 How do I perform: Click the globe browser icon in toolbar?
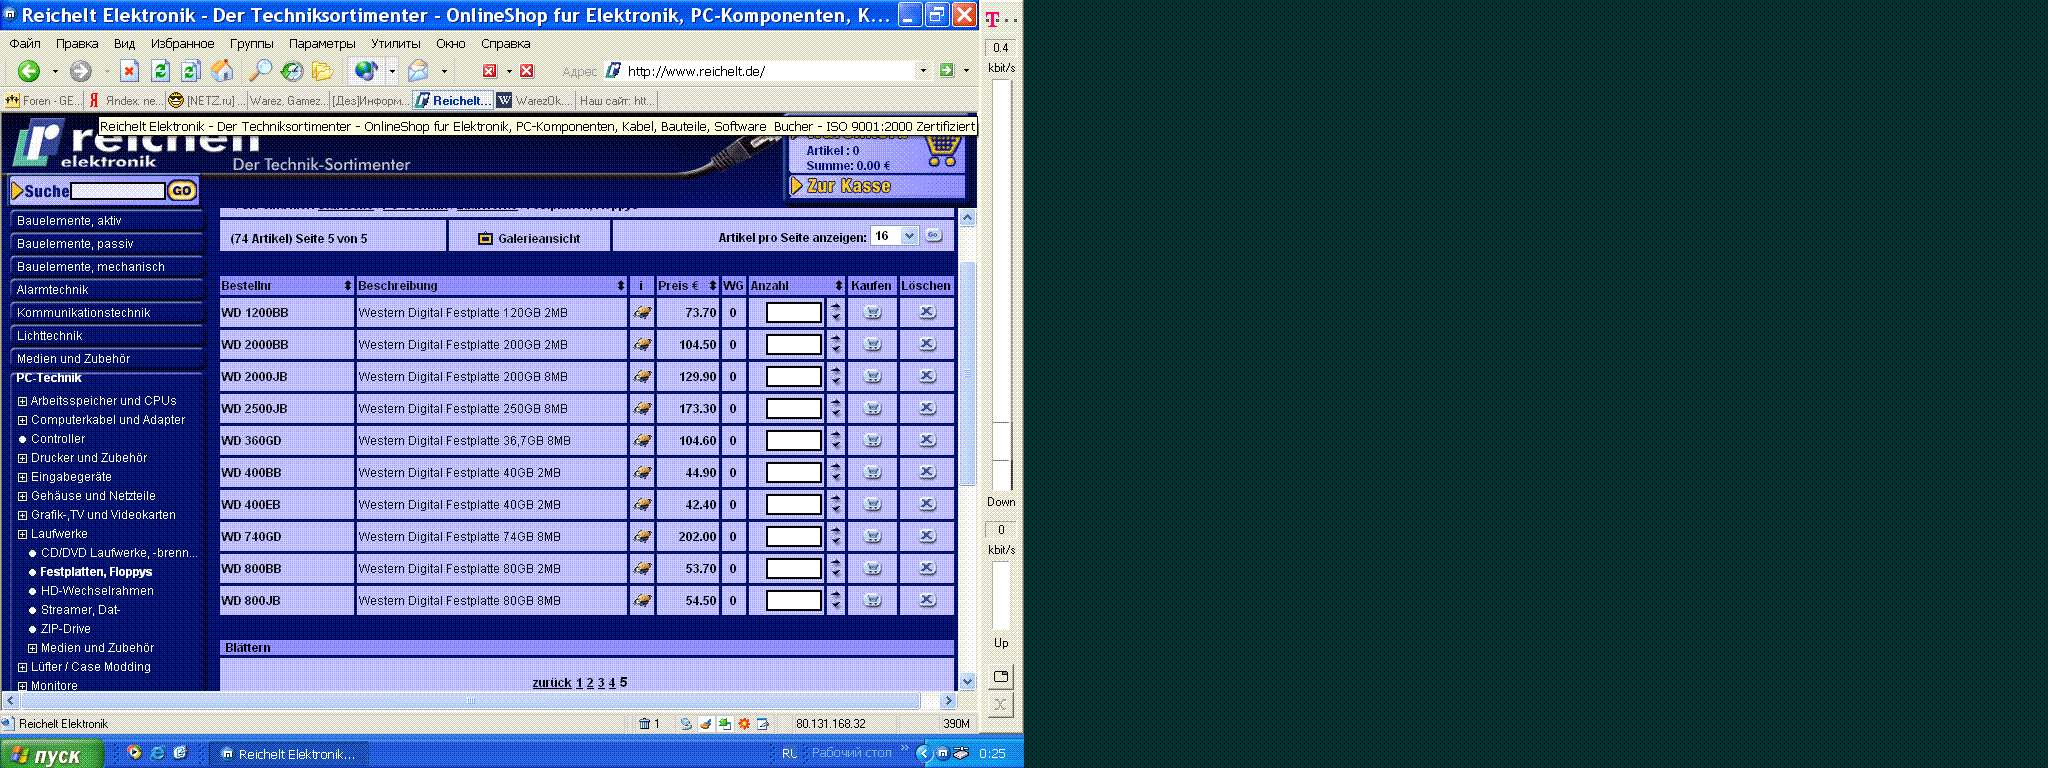point(366,71)
